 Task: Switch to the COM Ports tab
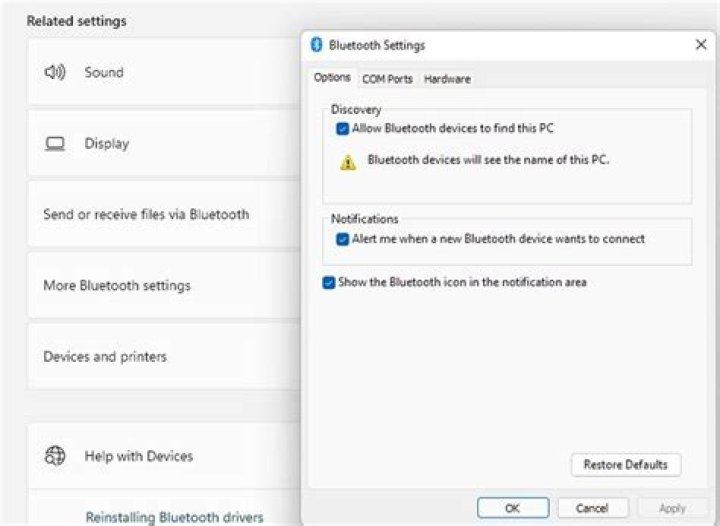pyautogui.click(x=387, y=79)
